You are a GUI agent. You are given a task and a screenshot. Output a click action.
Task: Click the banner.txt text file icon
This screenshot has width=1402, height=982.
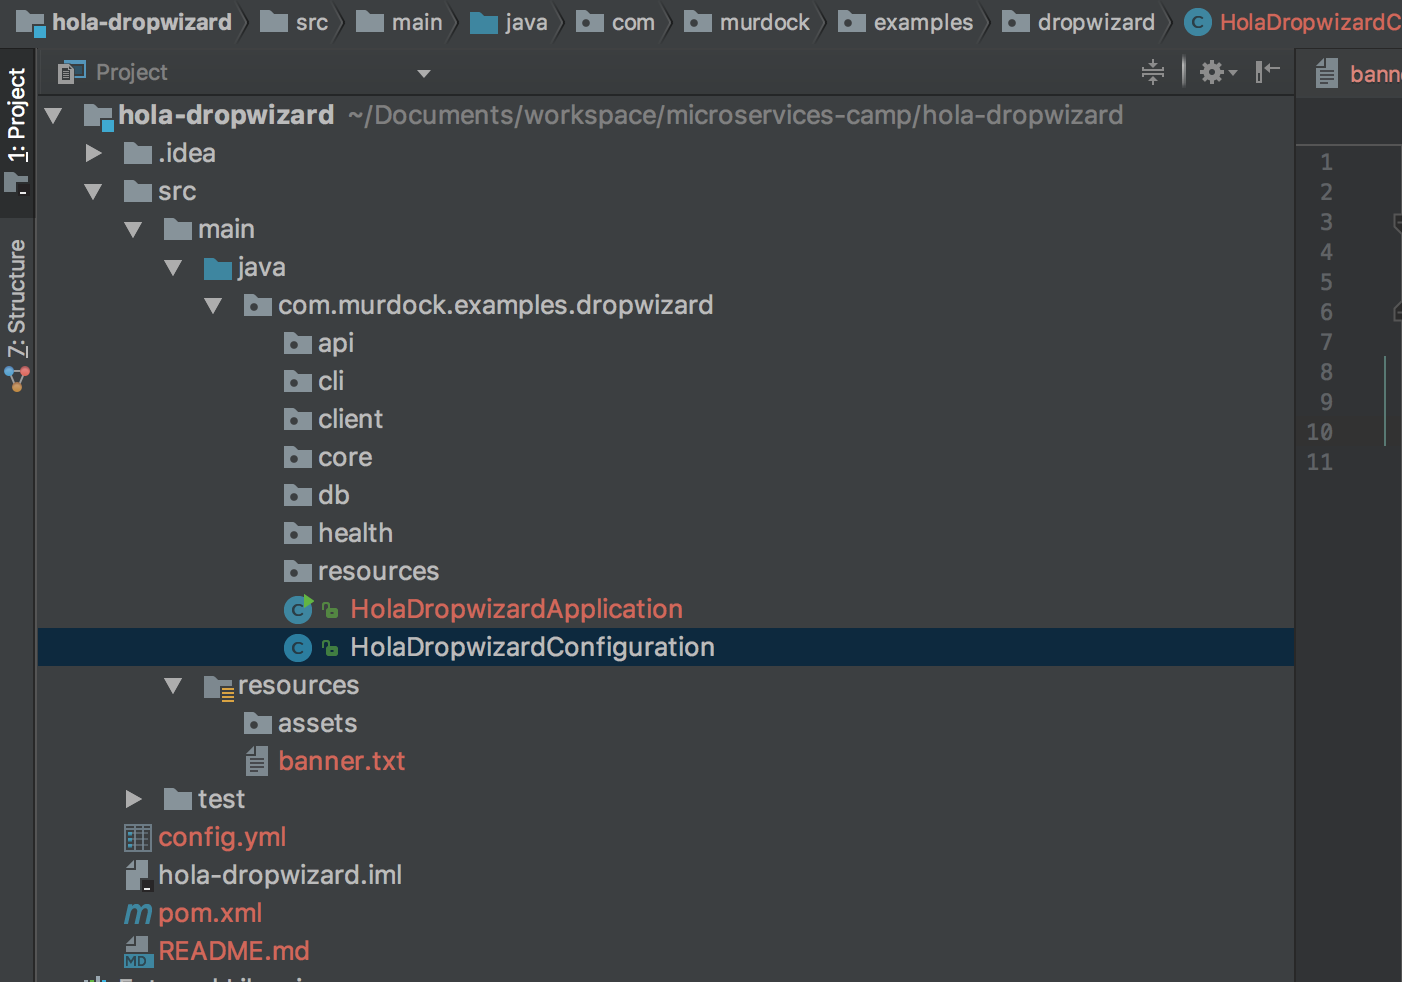[257, 762]
